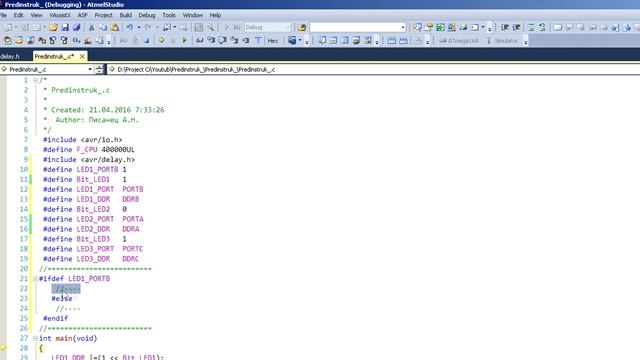640x360 pixels.
Task: Click the #endif directive on line 25
Action: [x=56, y=318]
